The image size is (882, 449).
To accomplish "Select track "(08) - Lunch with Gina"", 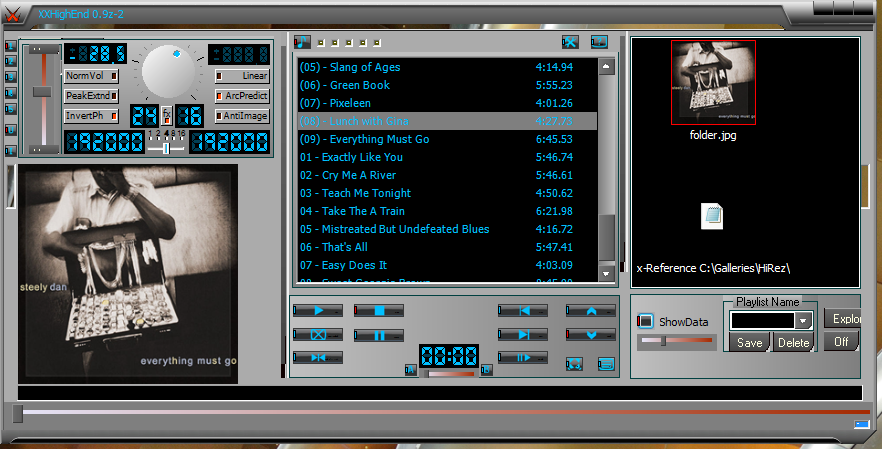I will 447,121.
